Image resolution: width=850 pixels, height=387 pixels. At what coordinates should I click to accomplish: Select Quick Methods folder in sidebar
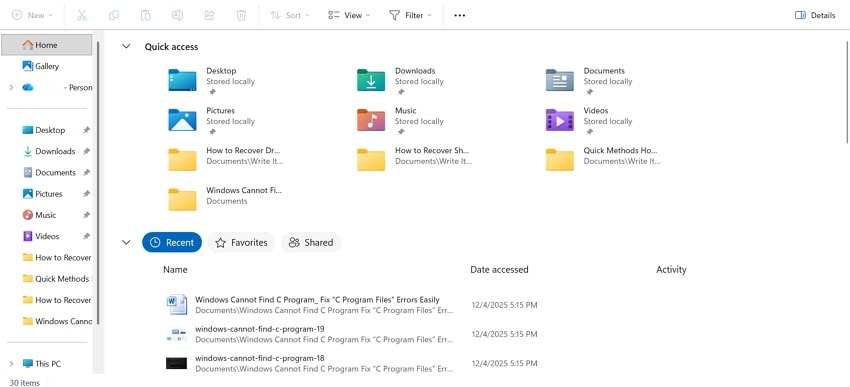click(56, 279)
